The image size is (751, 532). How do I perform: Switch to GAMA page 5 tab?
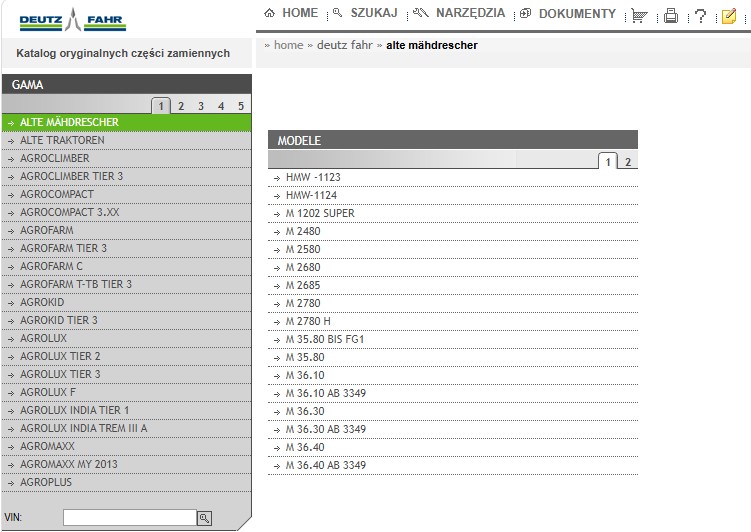point(241,106)
